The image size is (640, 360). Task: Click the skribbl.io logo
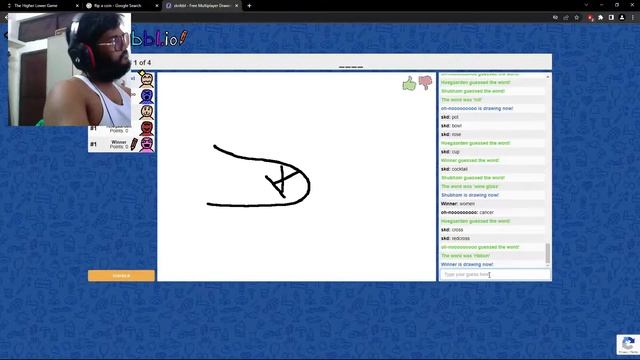tap(159, 39)
